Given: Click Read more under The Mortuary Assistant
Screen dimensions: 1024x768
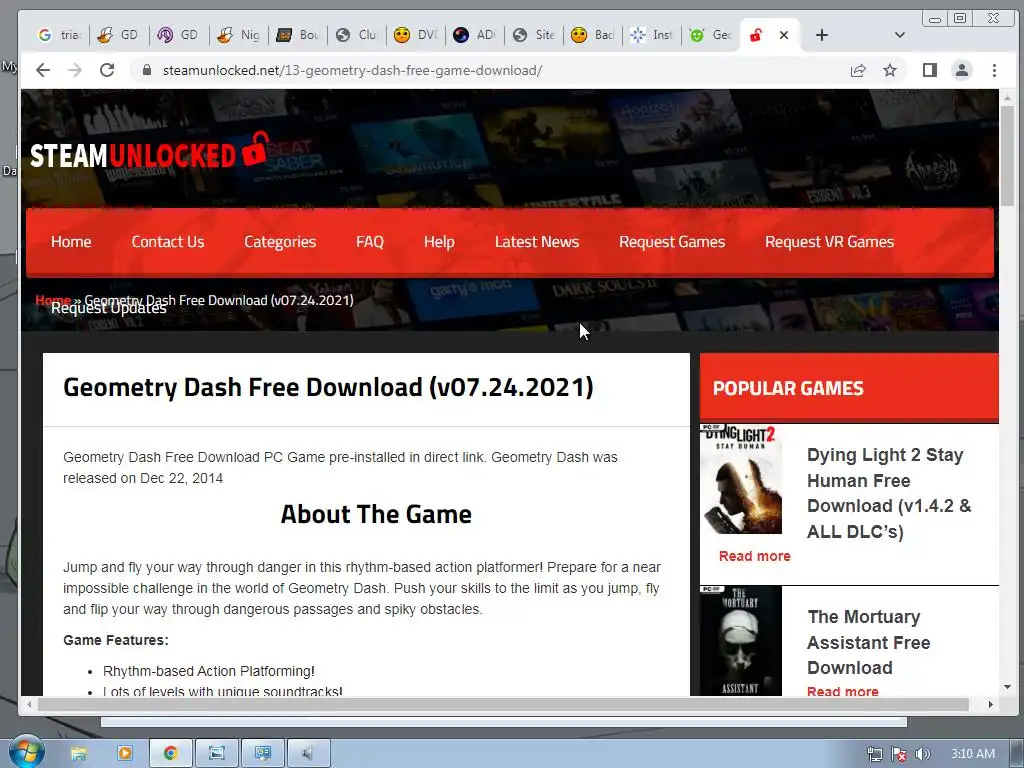Looking at the screenshot, I should tap(842, 691).
